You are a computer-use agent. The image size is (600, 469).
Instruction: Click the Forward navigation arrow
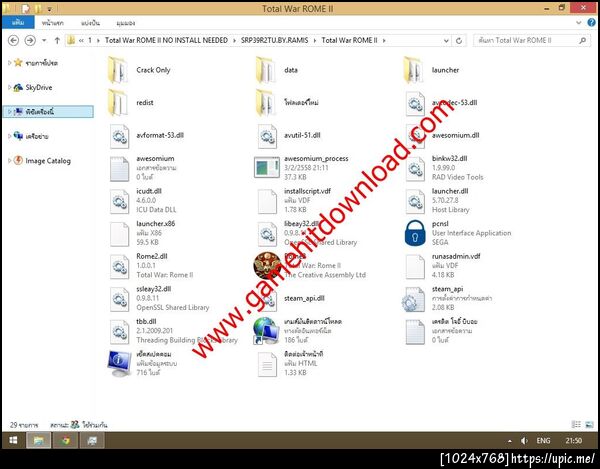coord(30,40)
